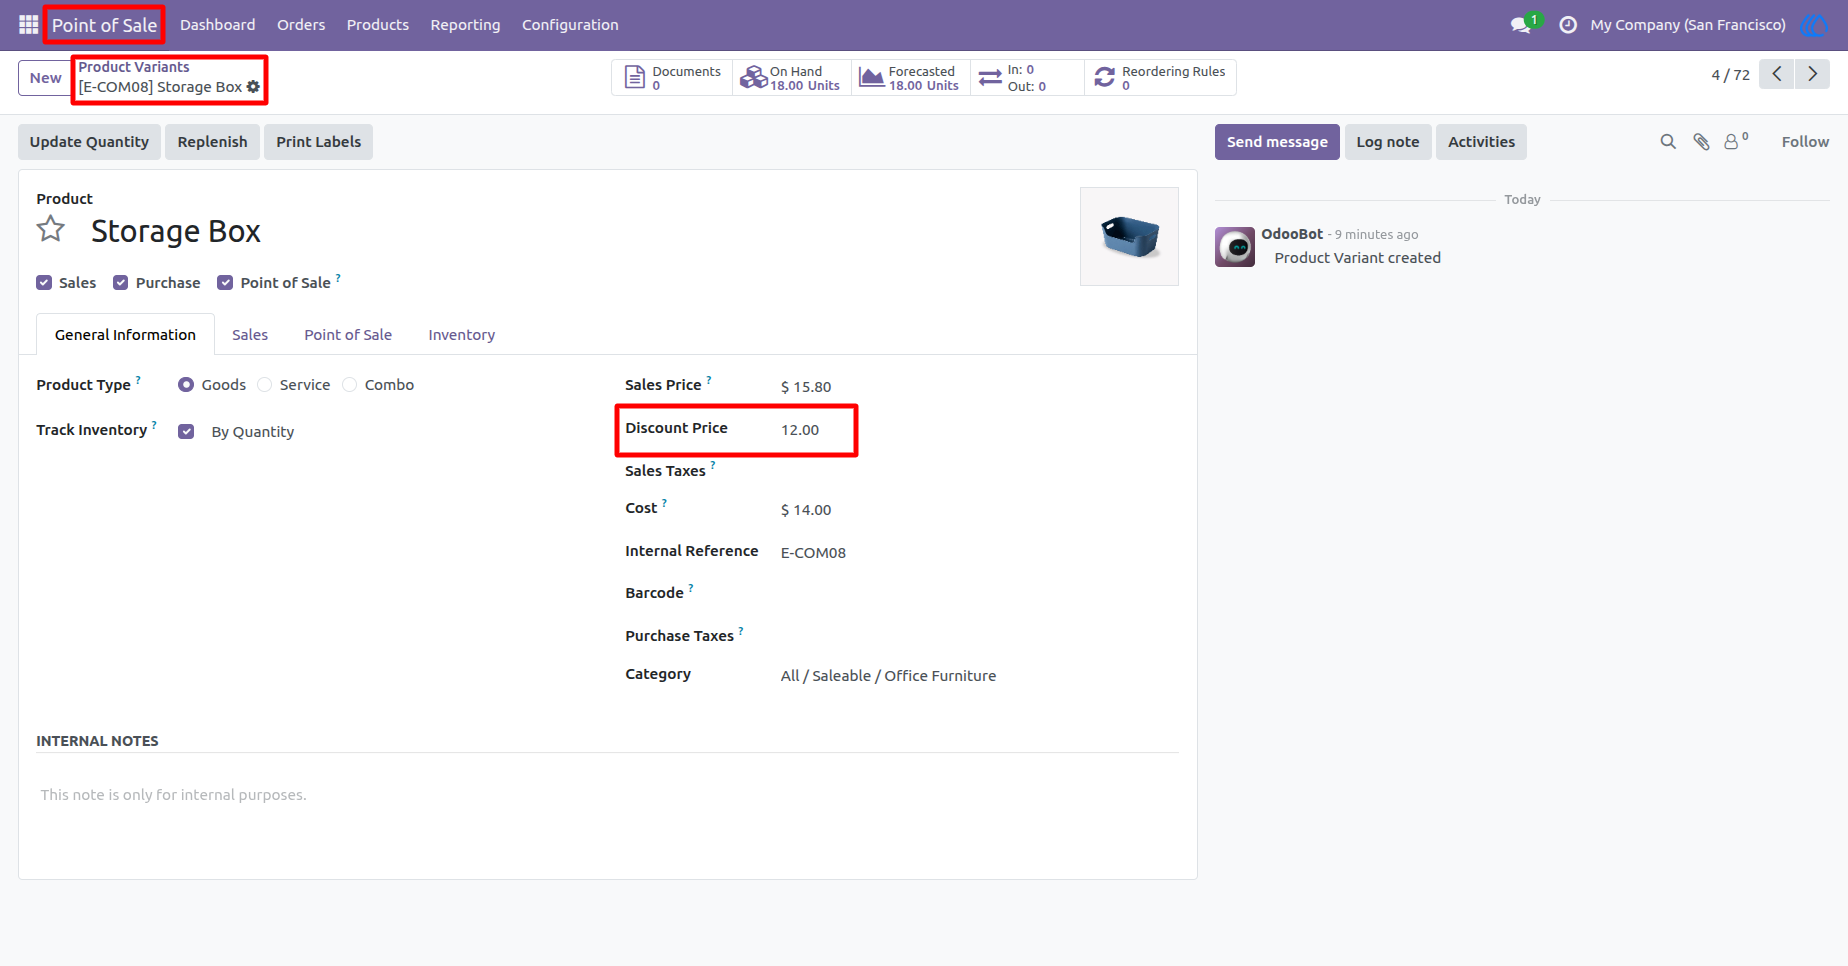The width and height of the screenshot is (1848, 966).
Task: Switch to the Inventory tab
Action: coord(462,335)
